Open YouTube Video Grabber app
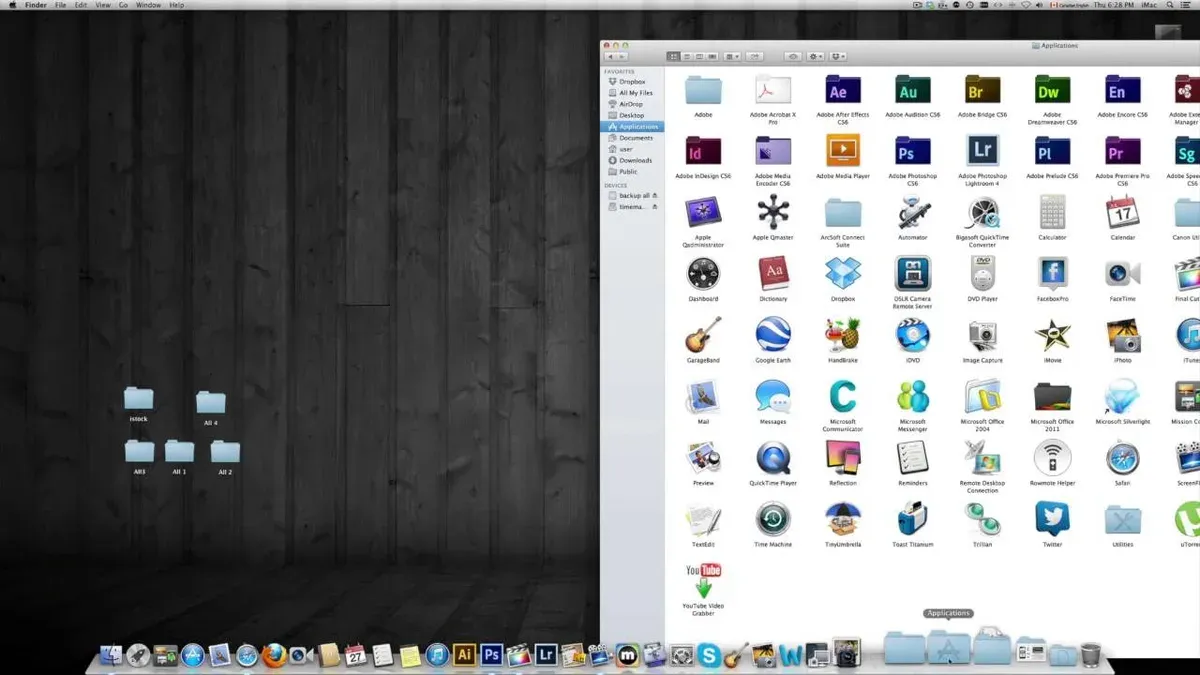 703,581
